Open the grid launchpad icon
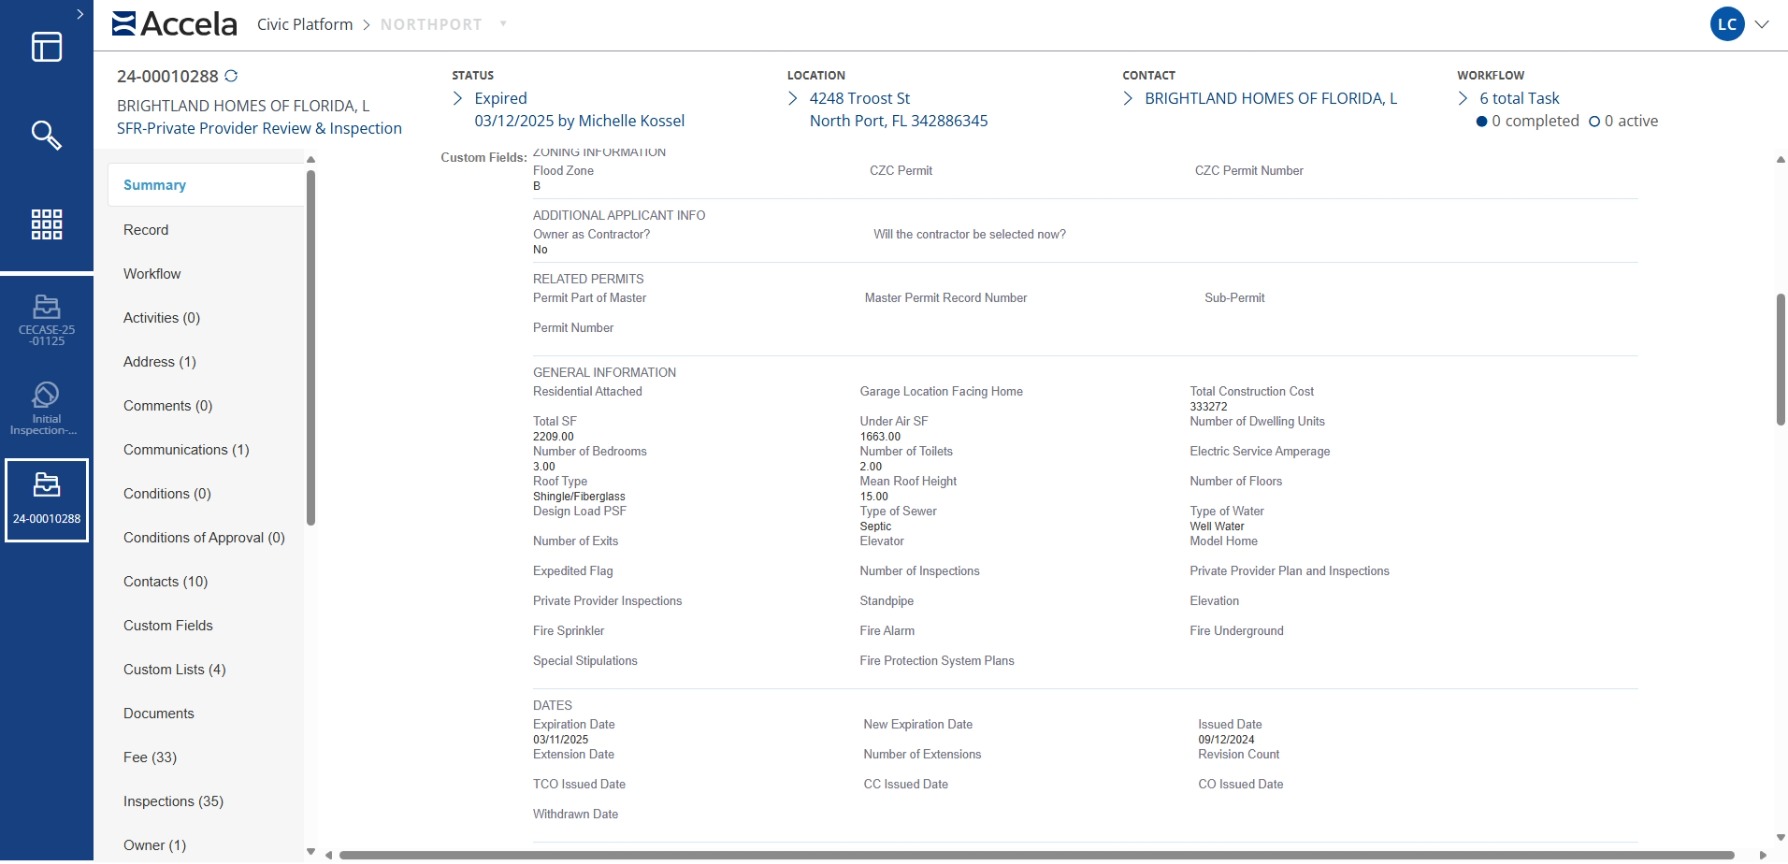The width and height of the screenshot is (1788, 864). point(46,224)
